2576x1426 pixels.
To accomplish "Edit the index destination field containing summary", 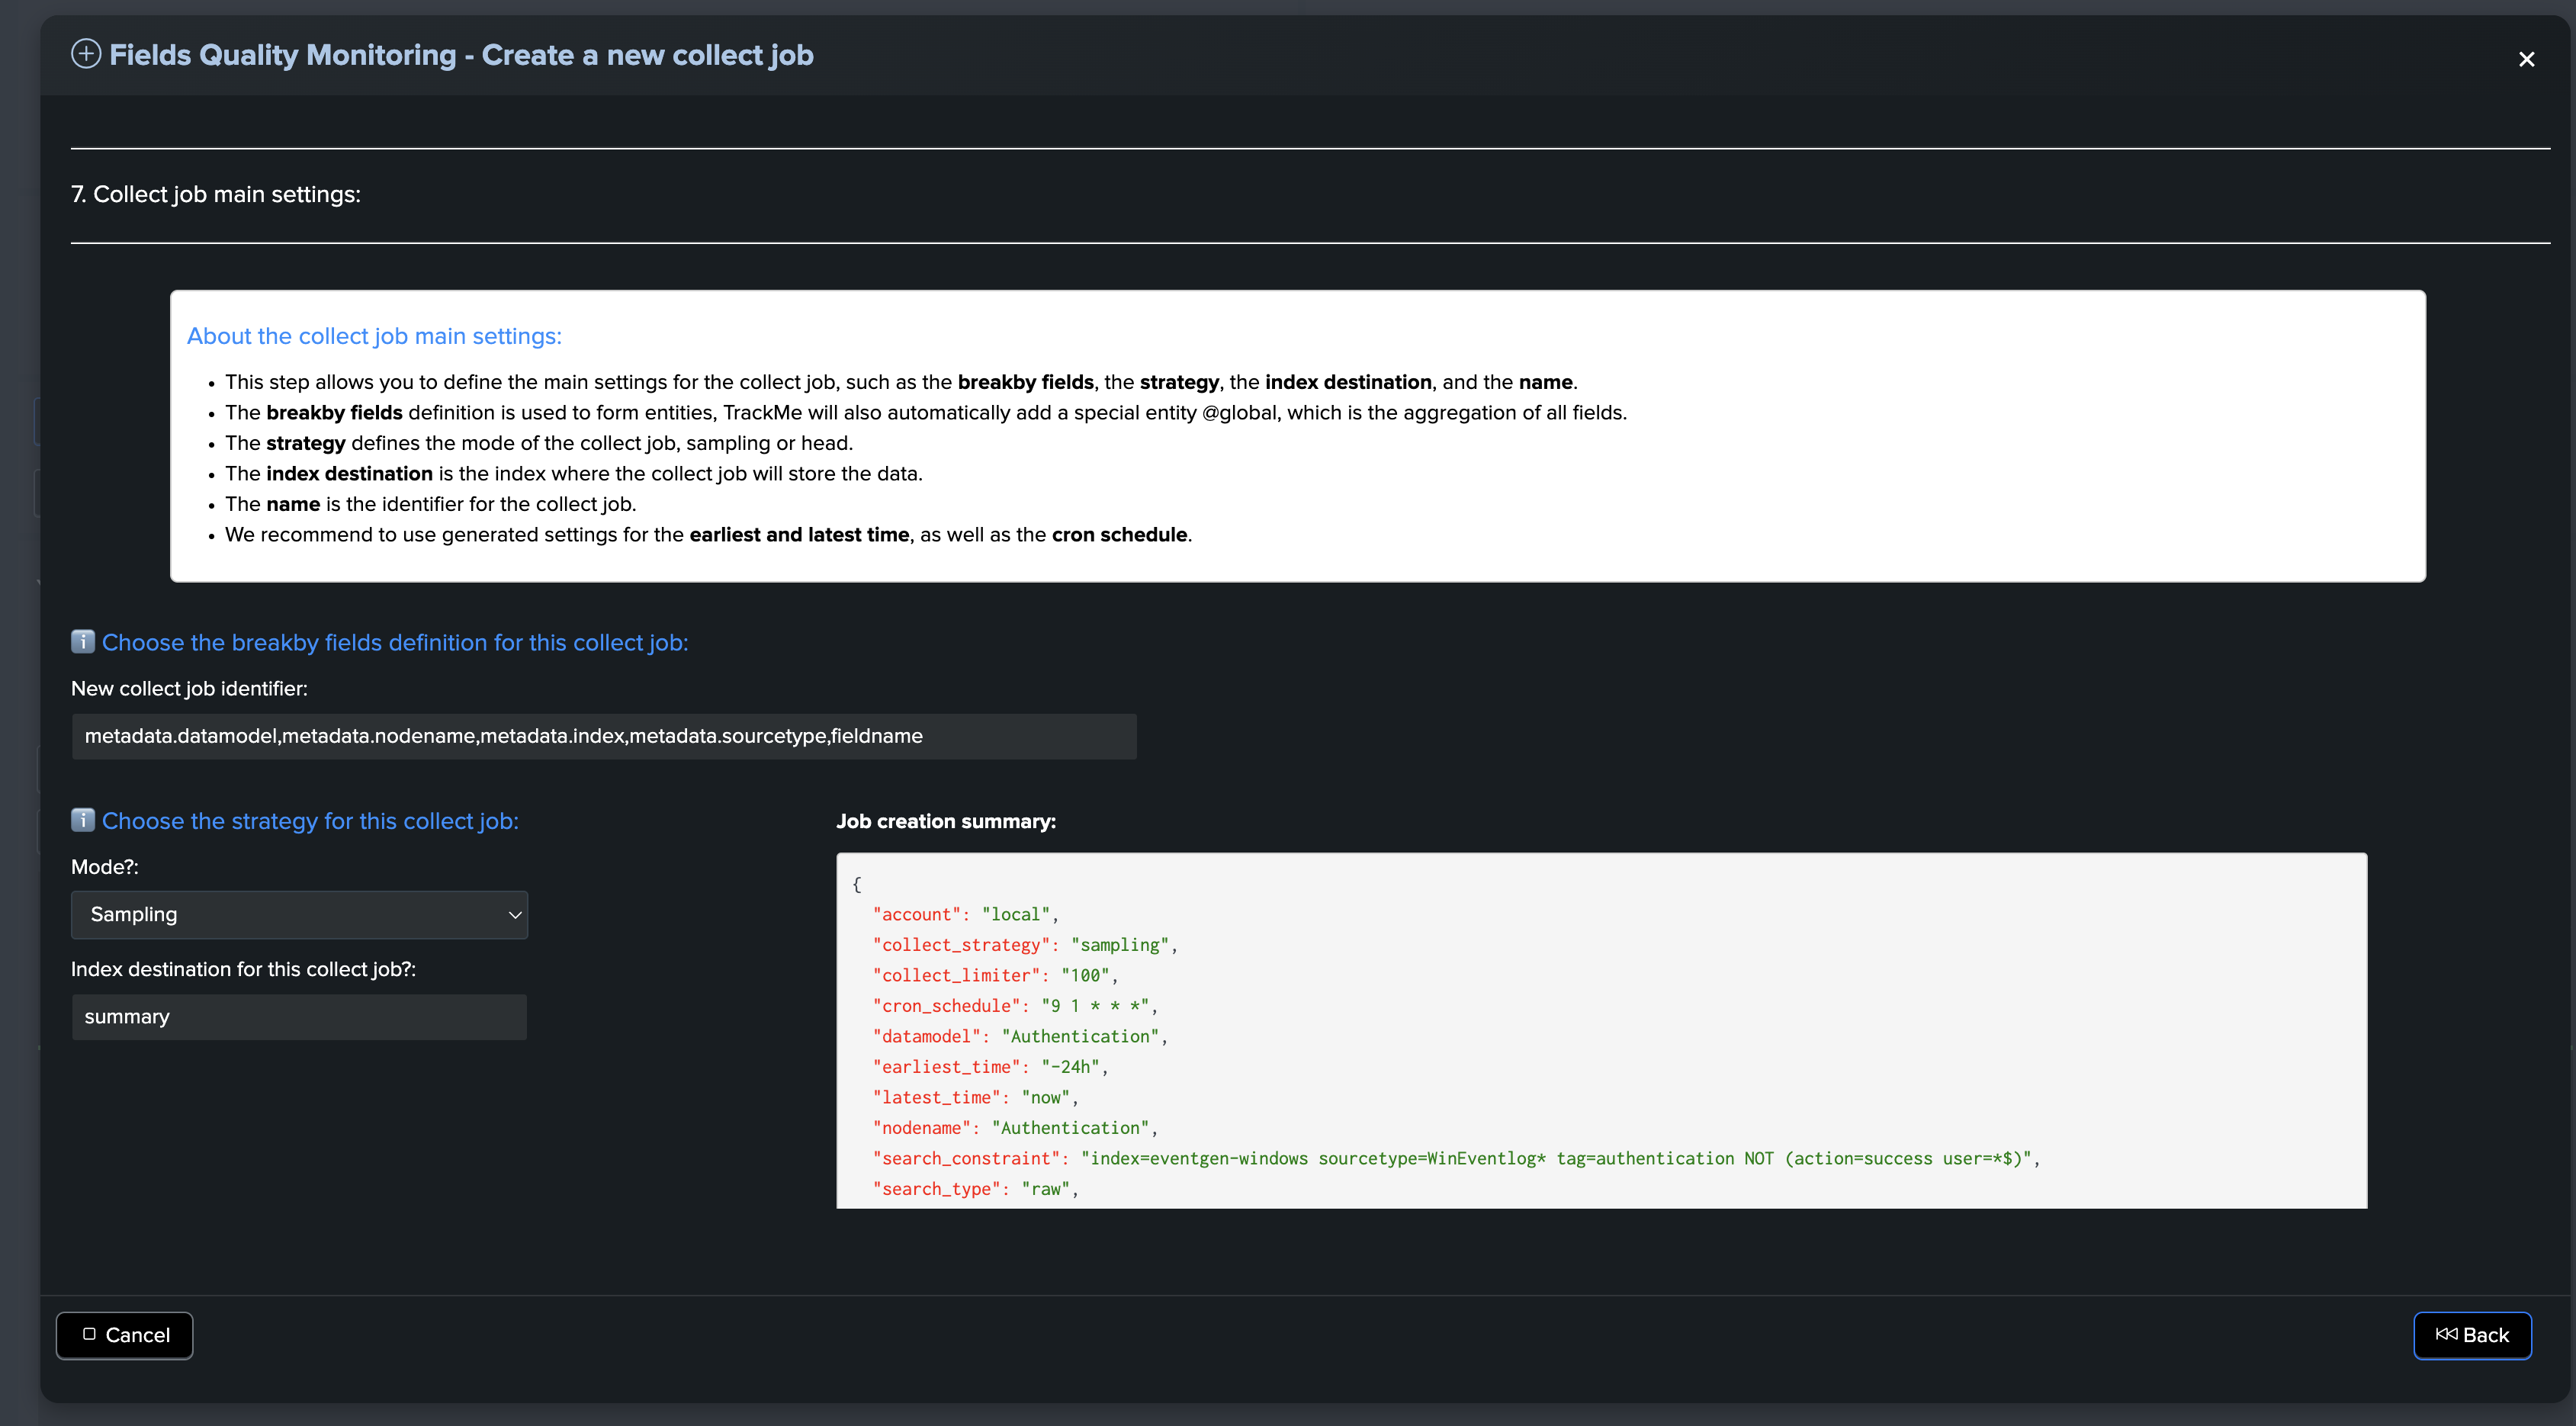I will coord(299,1017).
